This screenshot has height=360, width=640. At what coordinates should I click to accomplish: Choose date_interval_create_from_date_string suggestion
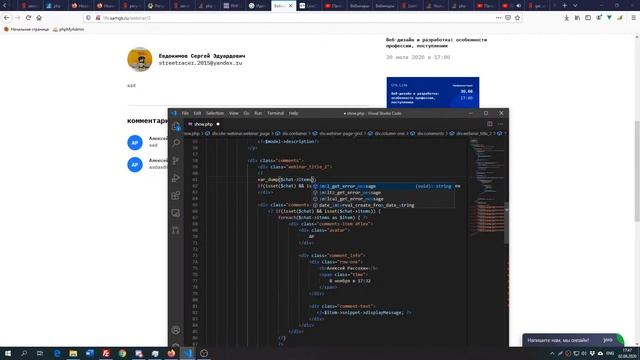click(384, 205)
